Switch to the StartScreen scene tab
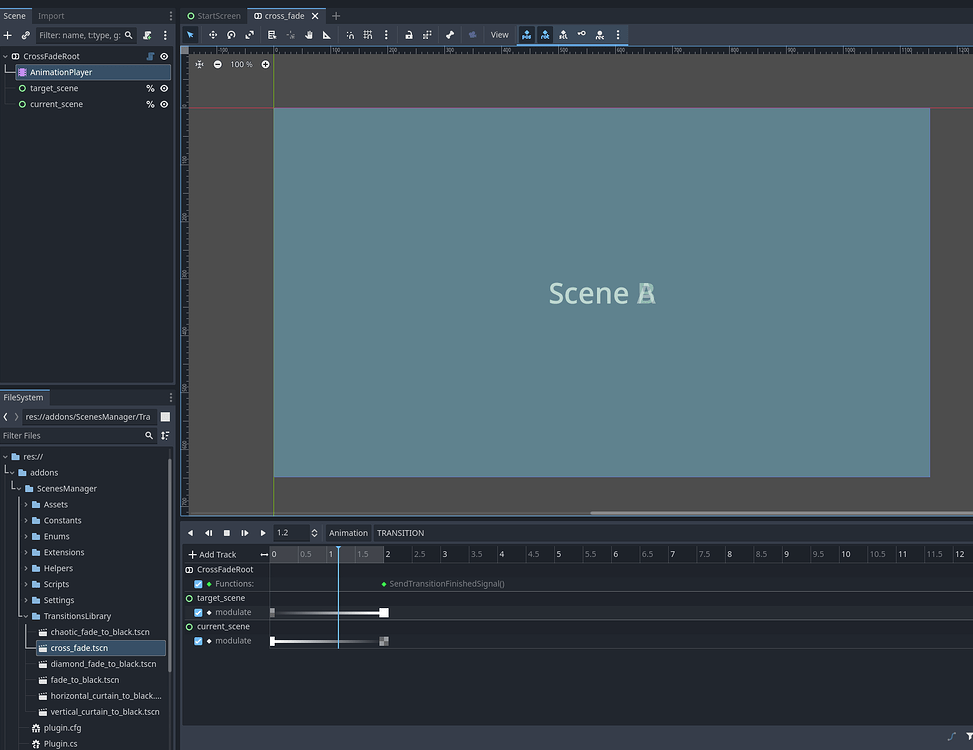 213,15
